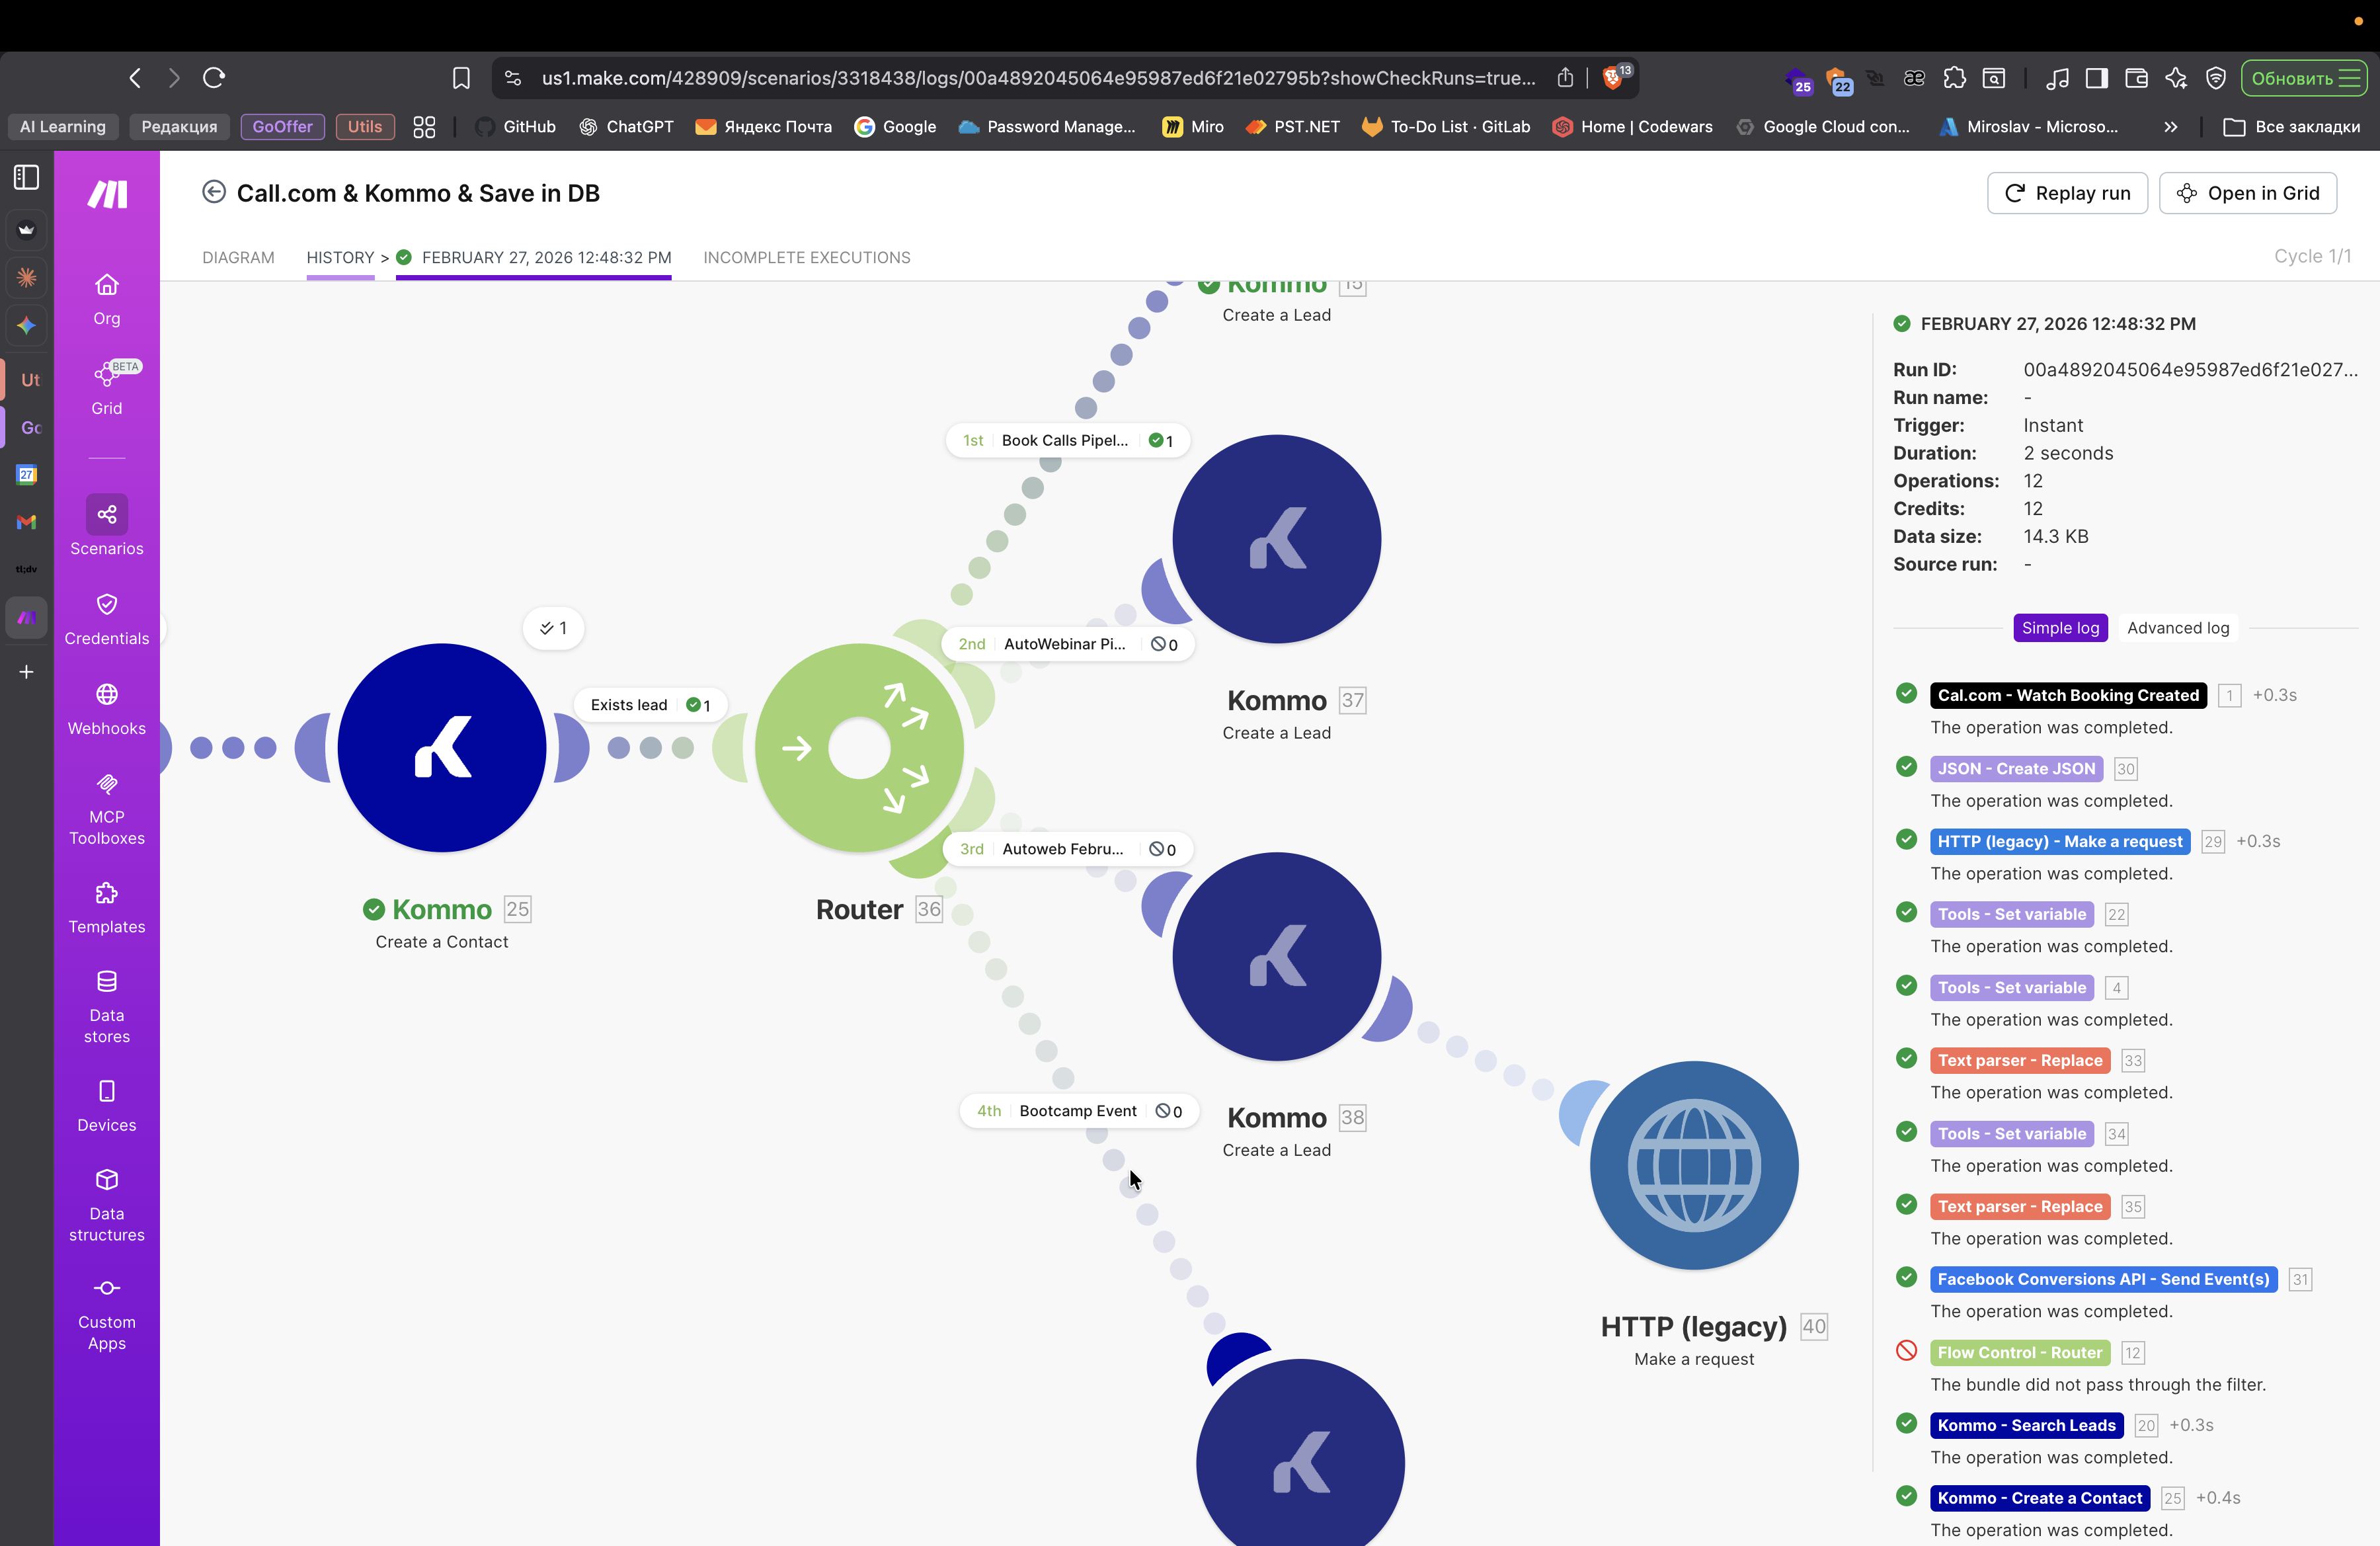The width and height of the screenshot is (2380, 1546).
Task: Click the HTTP (legacy) globe module
Action: click(1693, 1165)
